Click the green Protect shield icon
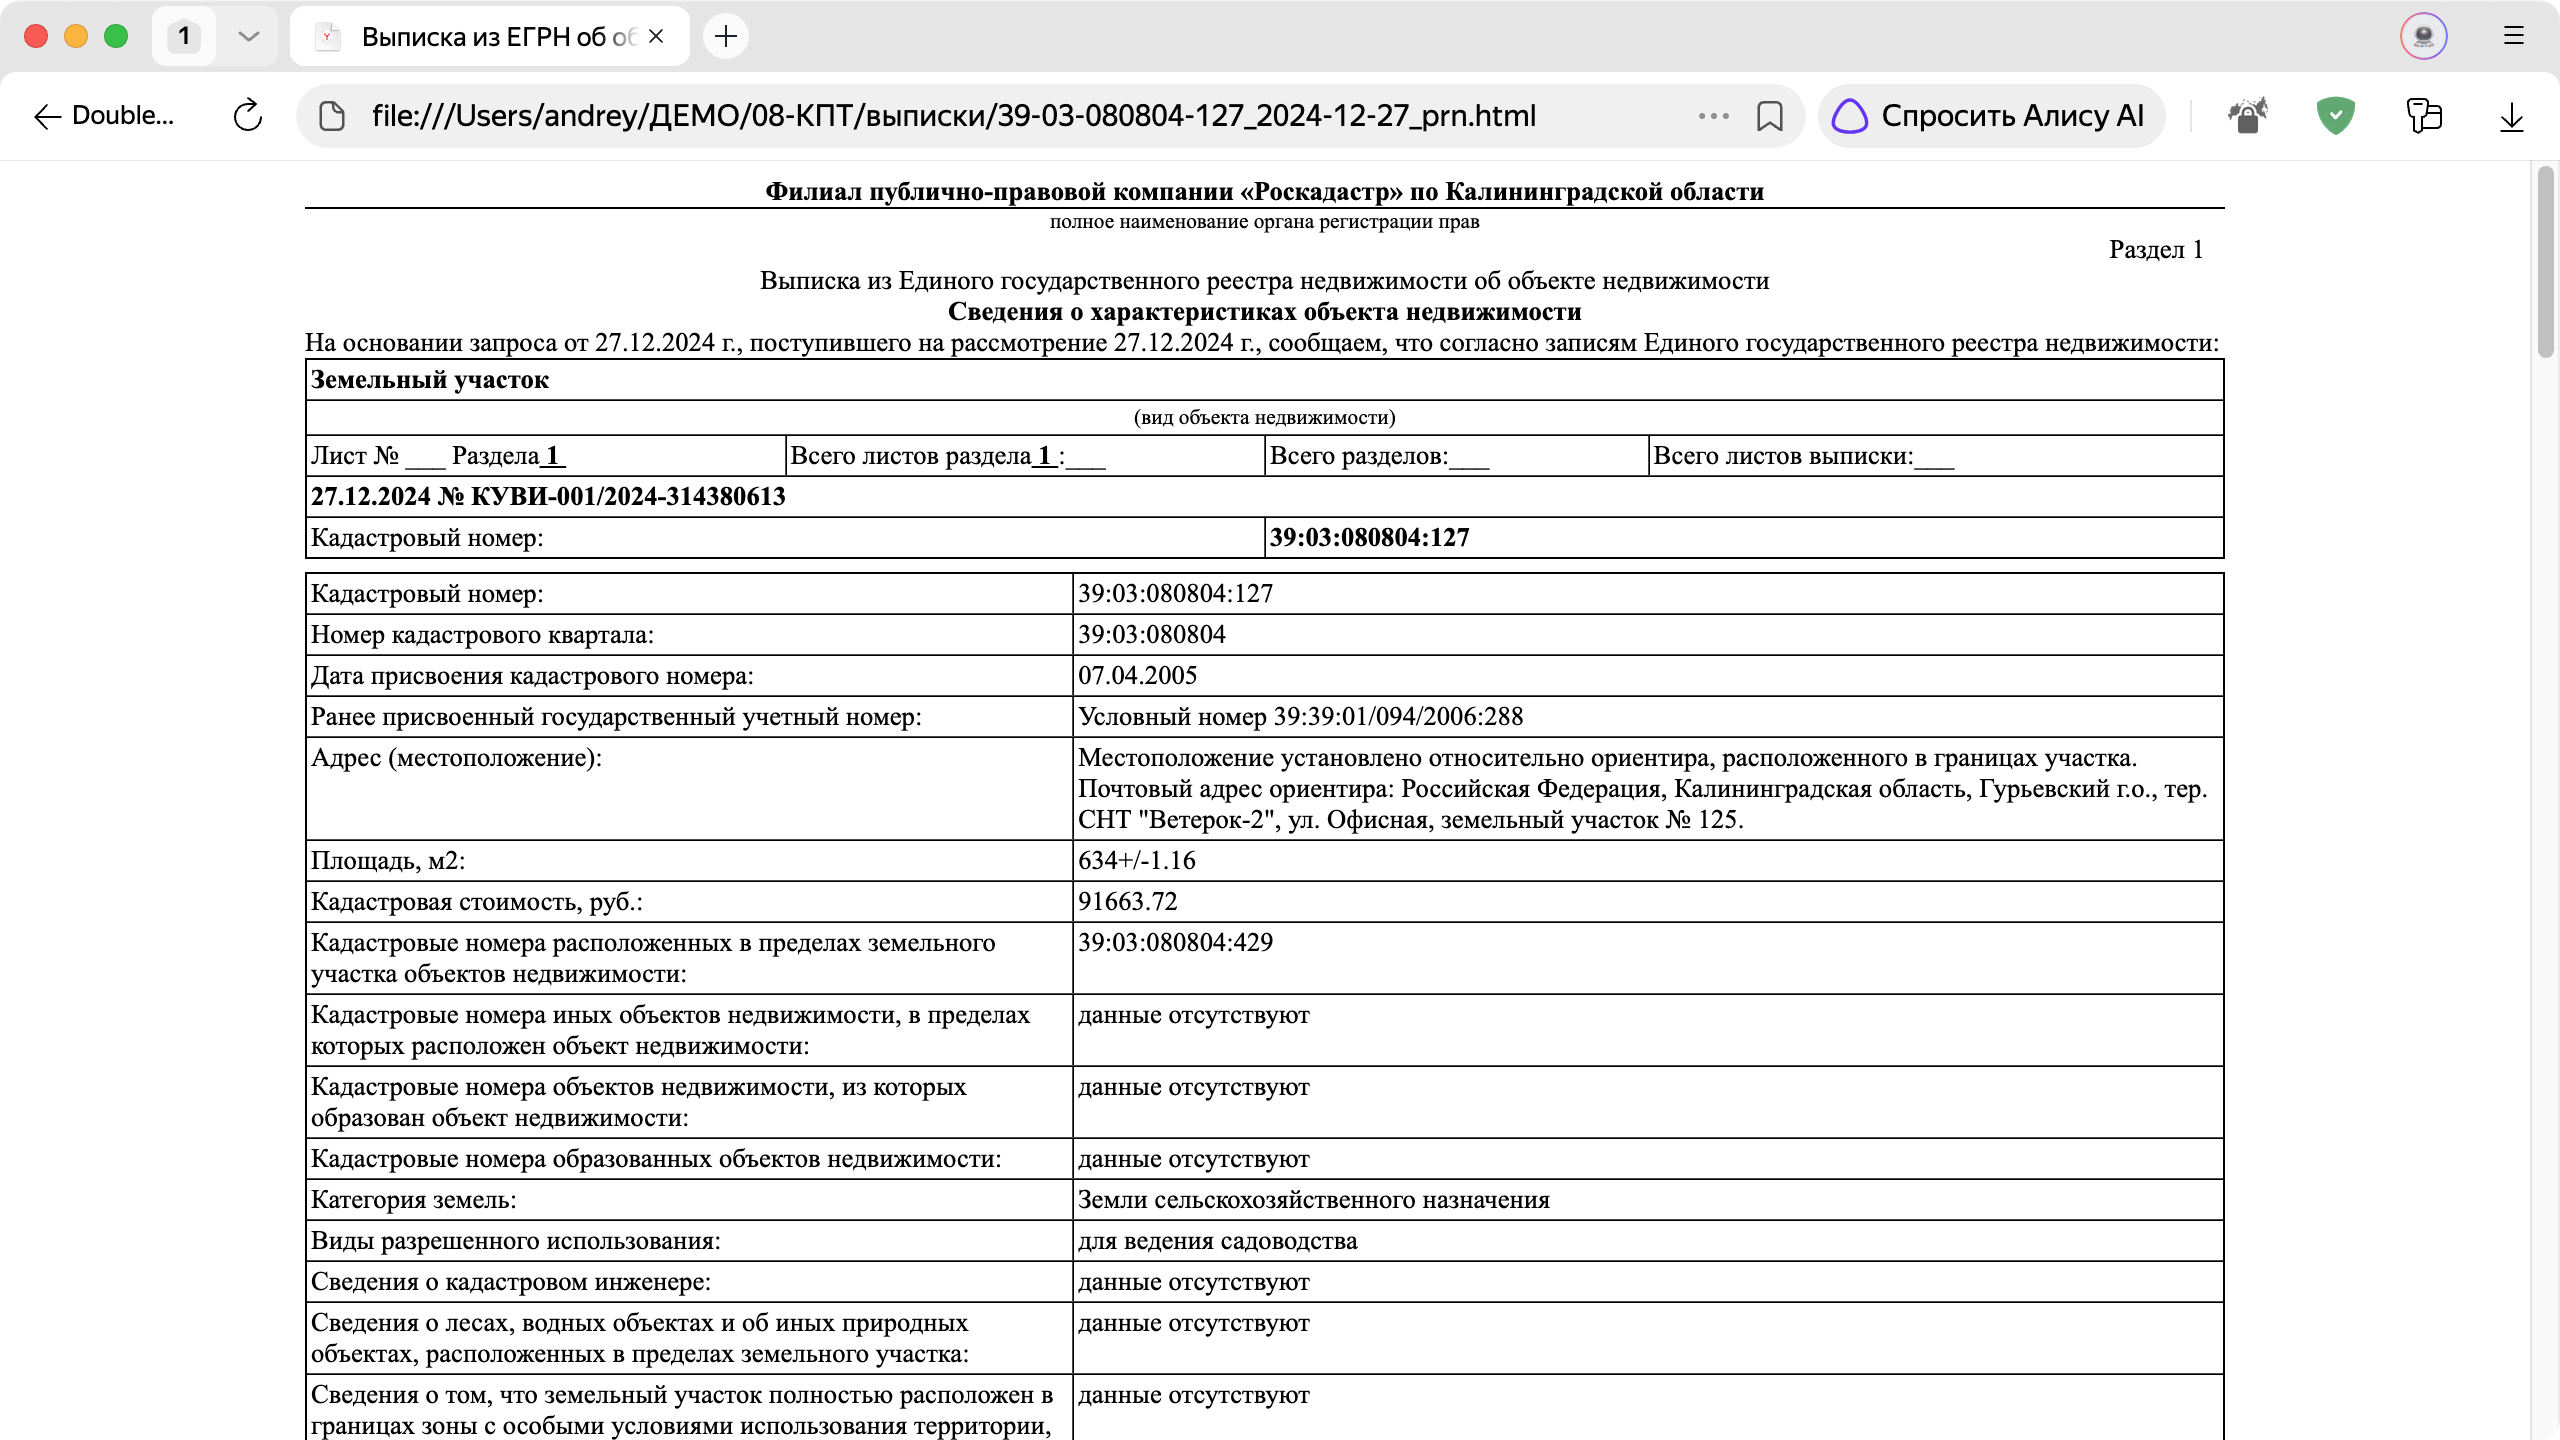The height and width of the screenshot is (1440, 2560). click(x=2335, y=116)
